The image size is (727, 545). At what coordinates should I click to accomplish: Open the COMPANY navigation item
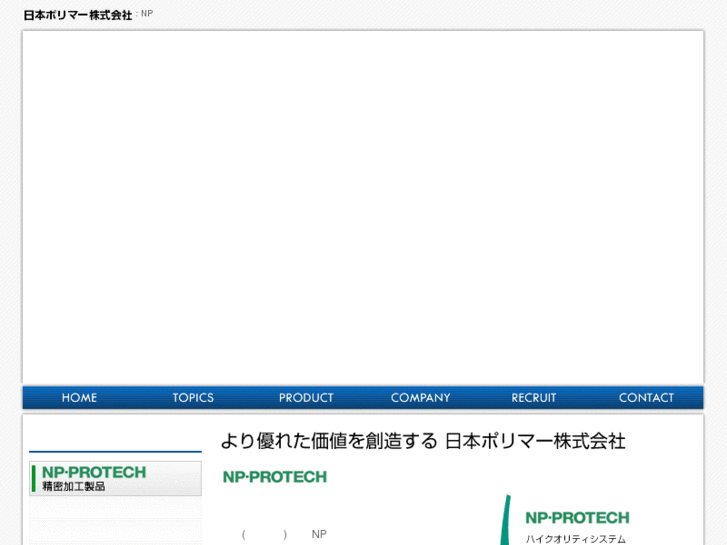click(x=420, y=398)
